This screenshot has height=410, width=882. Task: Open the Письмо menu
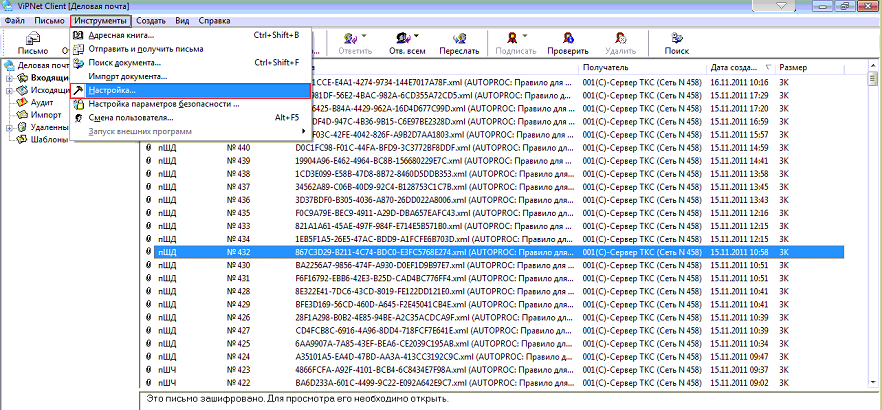(x=49, y=21)
